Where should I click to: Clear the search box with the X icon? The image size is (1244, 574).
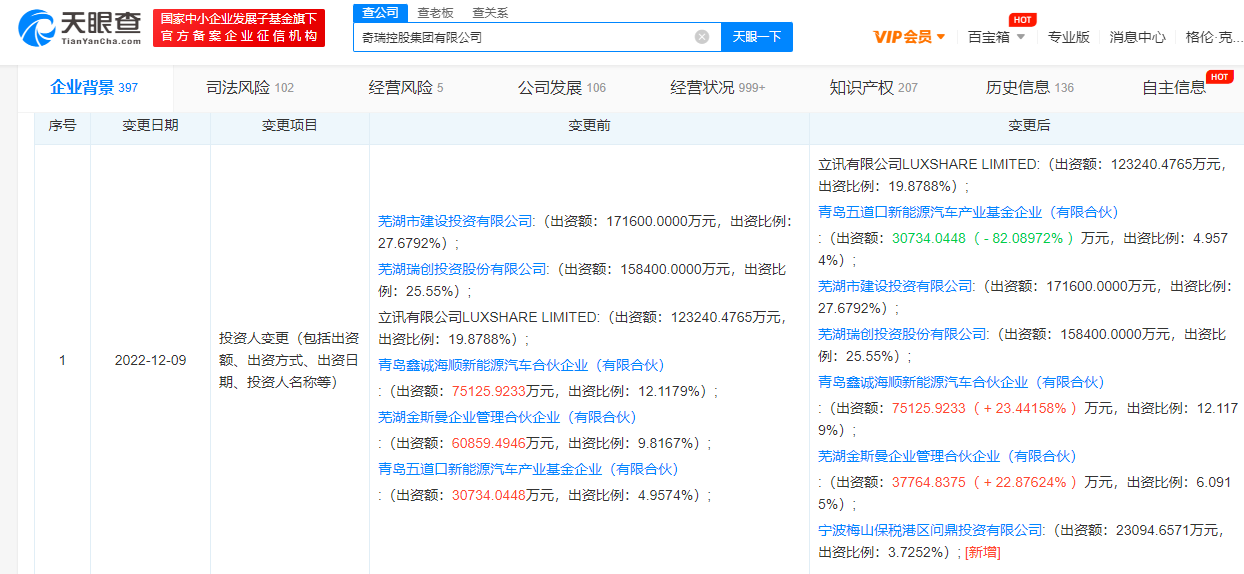[702, 37]
